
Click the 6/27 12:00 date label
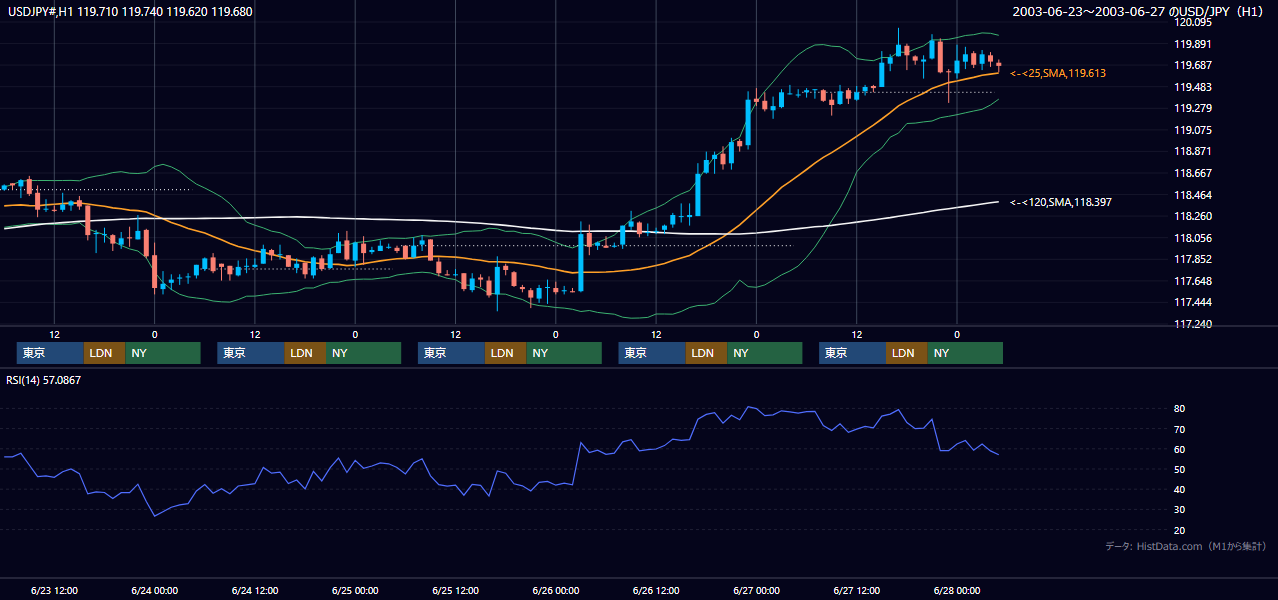857,590
